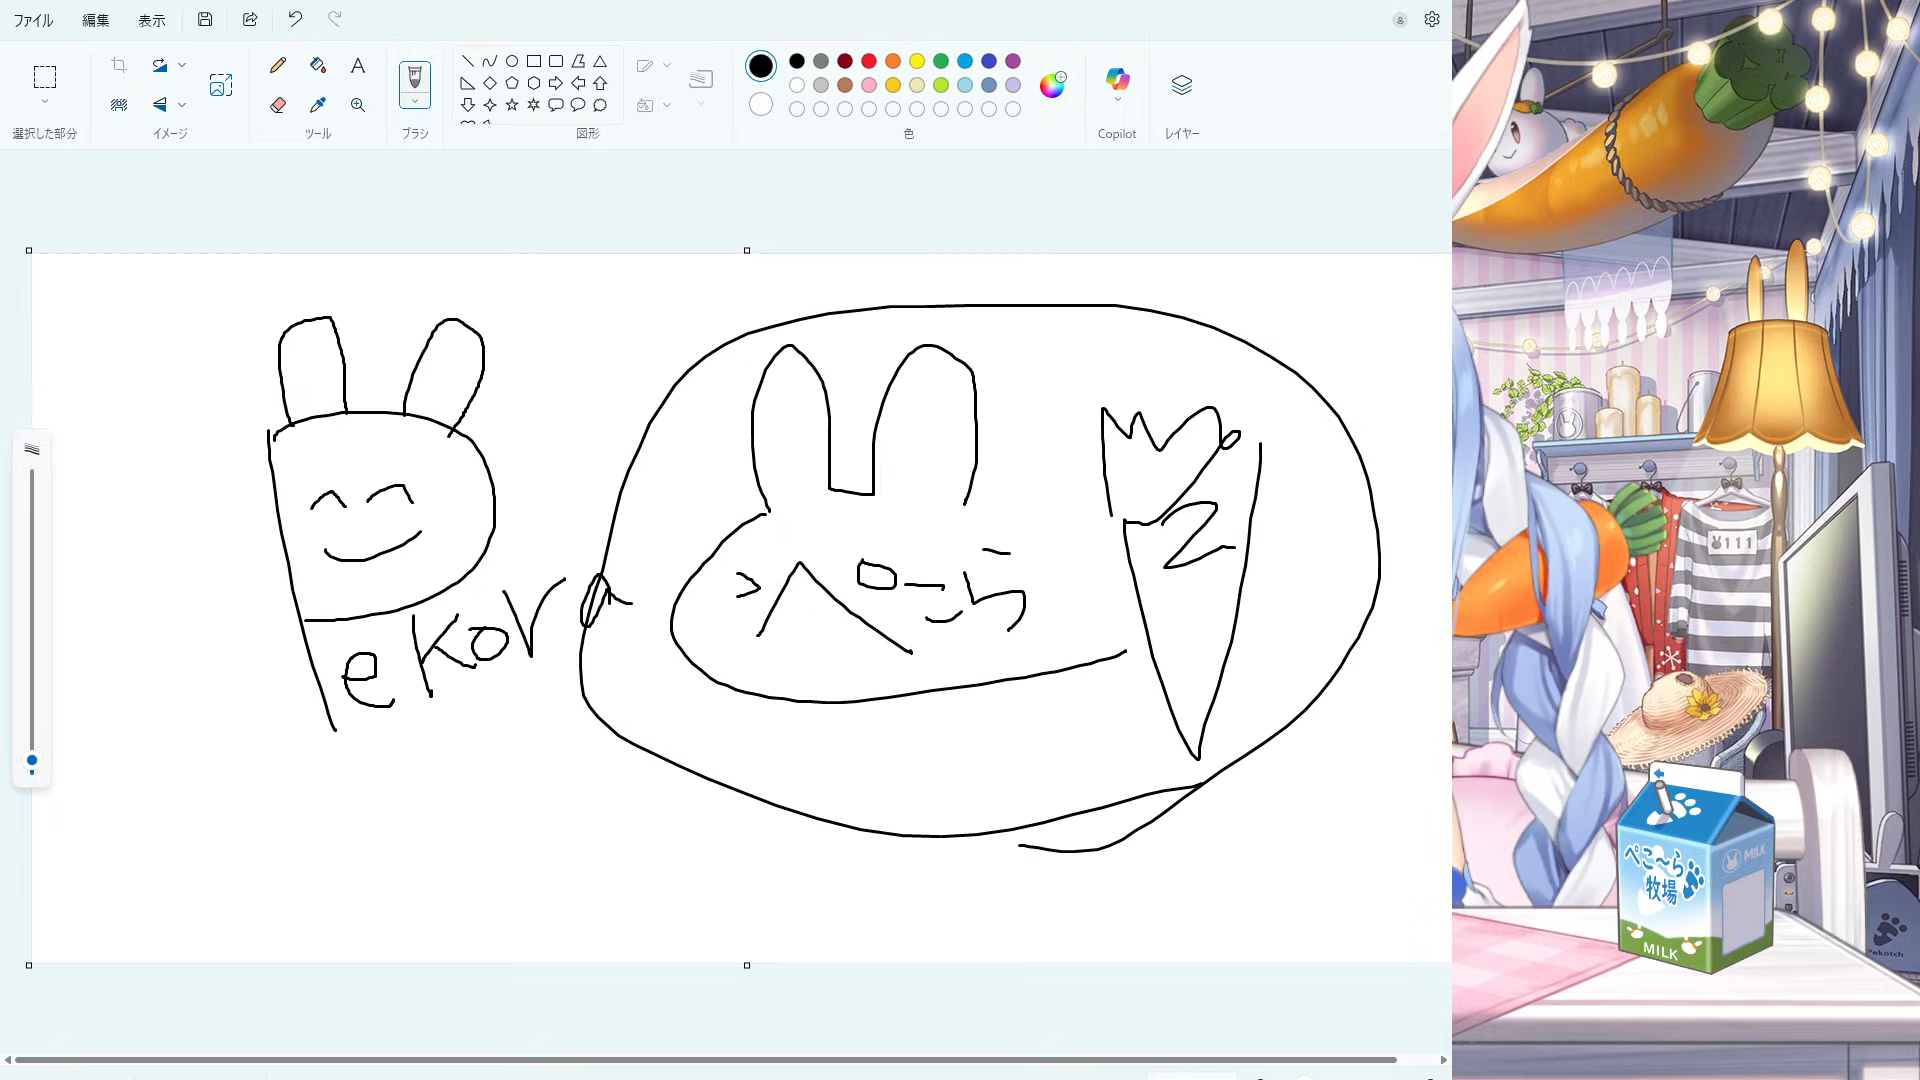Choose the Triangle shape
Image resolution: width=1920 pixels, height=1080 pixels.
coord(600,61)
